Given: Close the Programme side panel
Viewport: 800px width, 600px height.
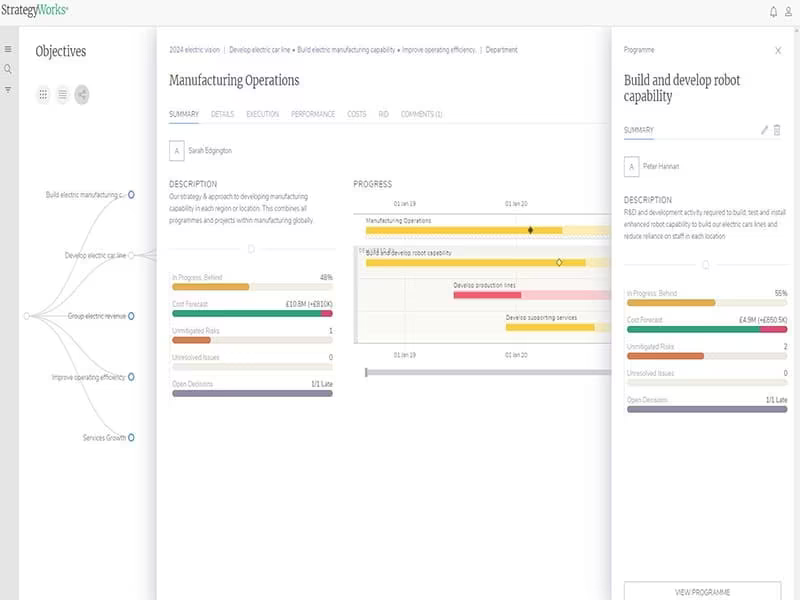Looking at the screenshot, I should 778,50.
